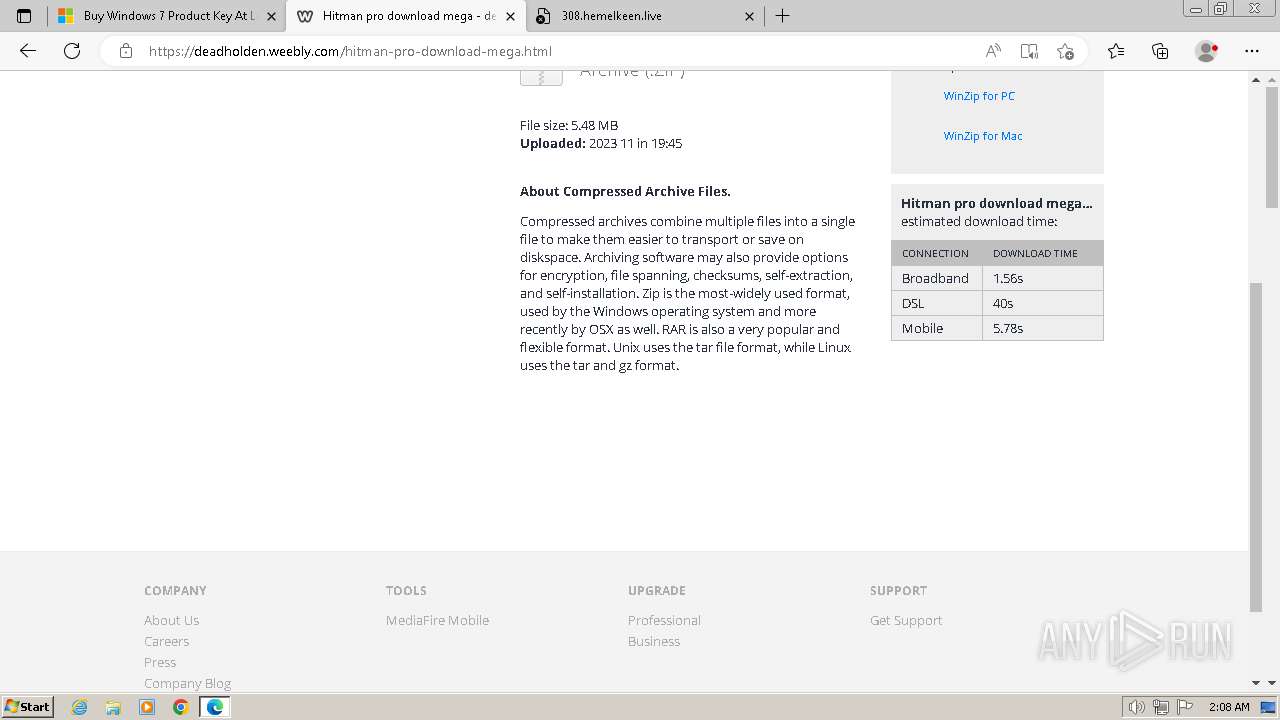Open the MediaFire Mobile link

click(x=437, y=620)
